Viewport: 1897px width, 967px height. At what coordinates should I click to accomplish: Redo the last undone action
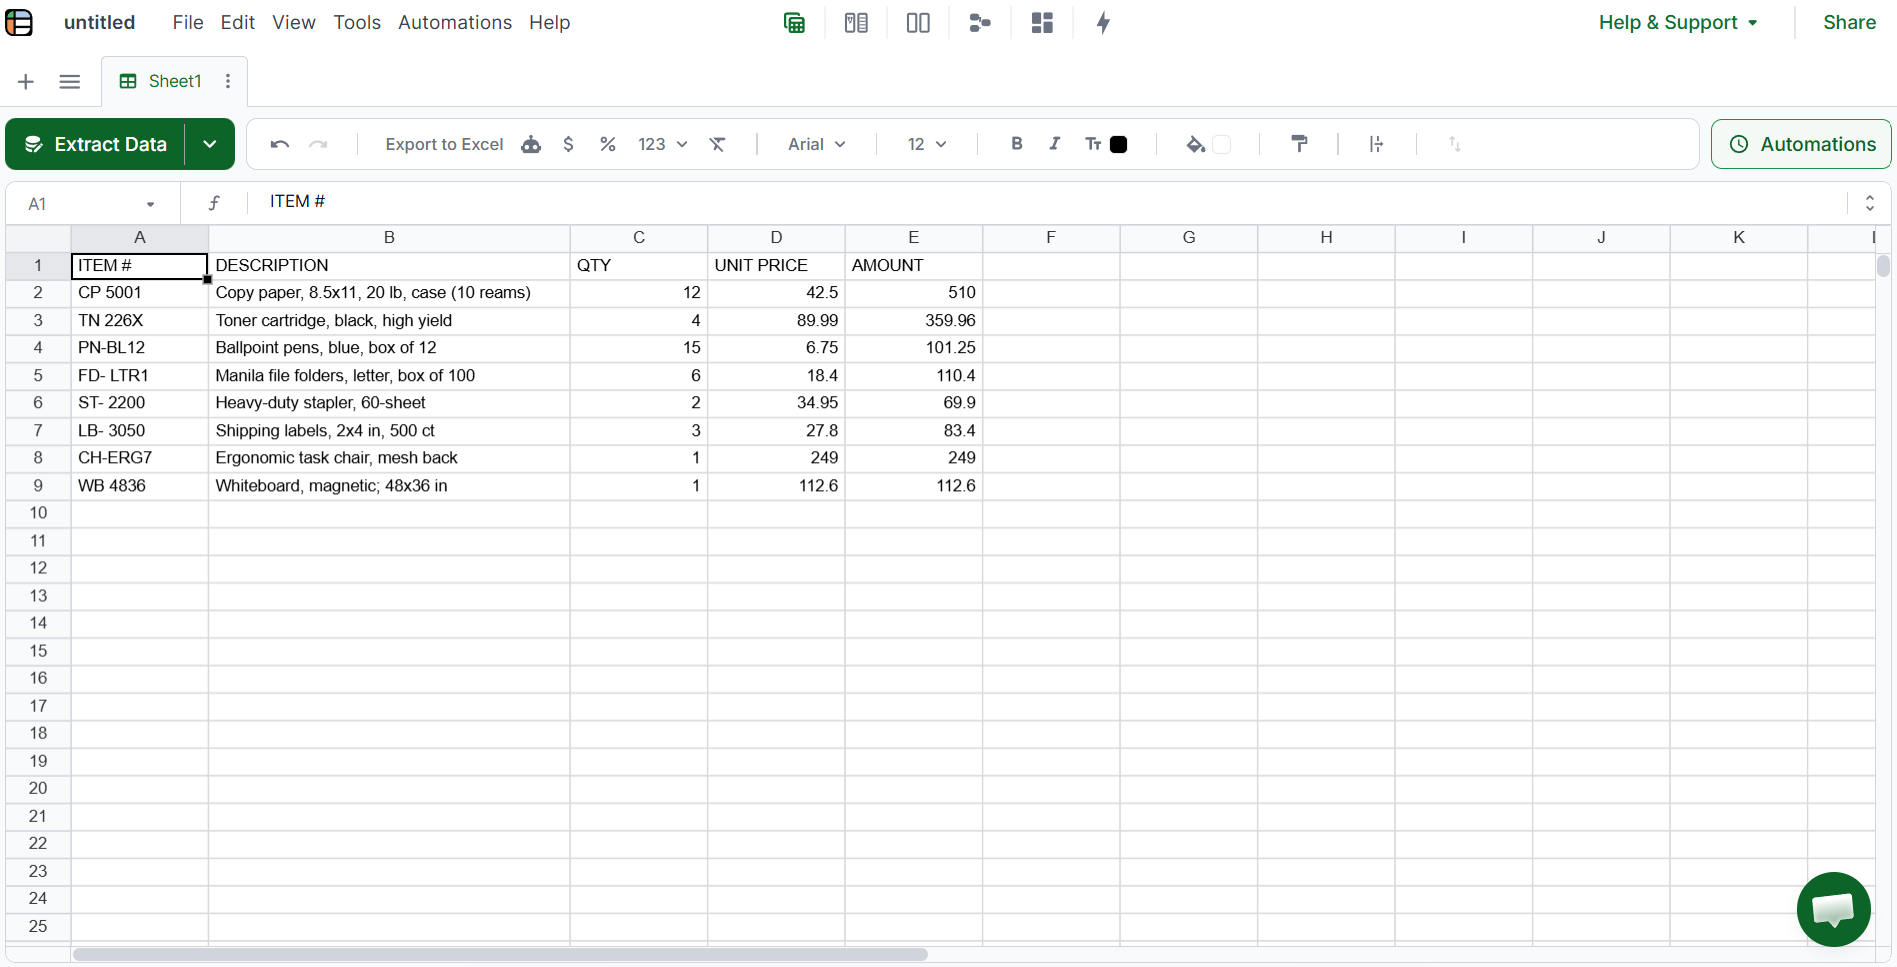pos(318,144)
